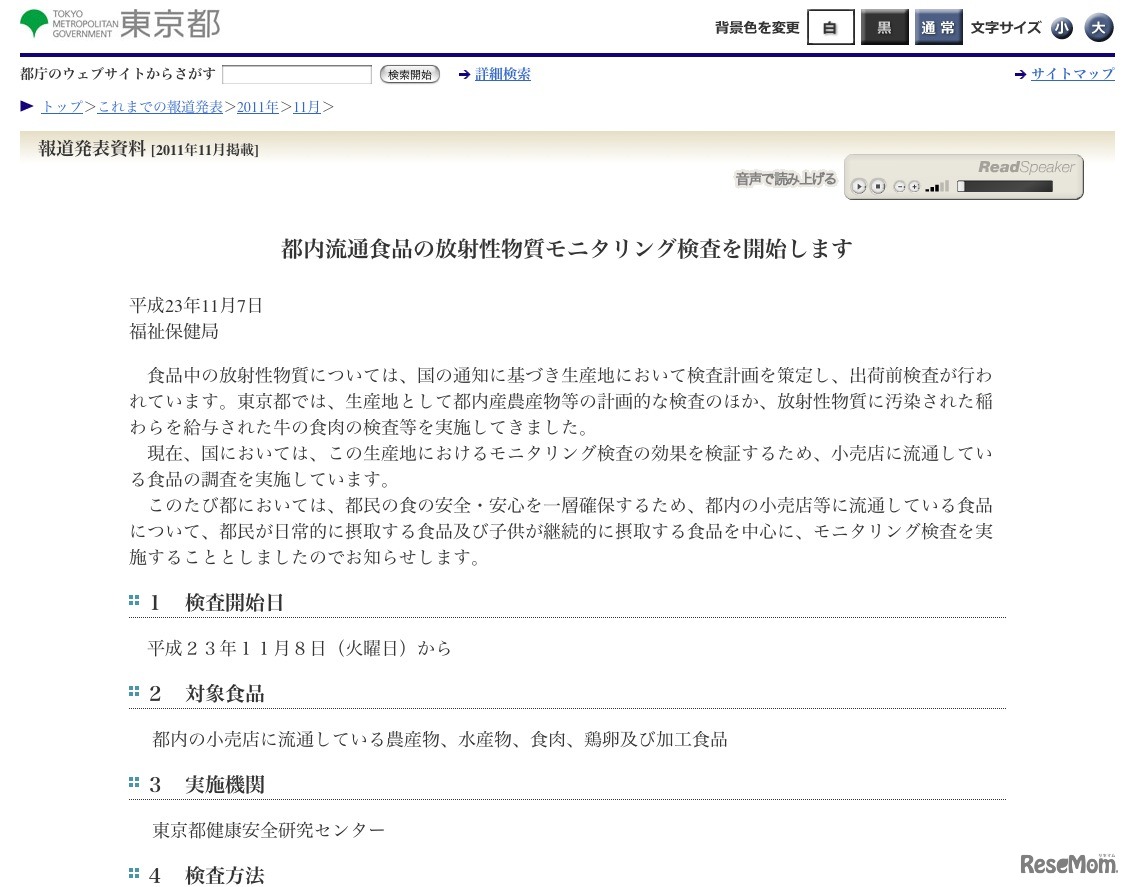
Task: Open 2011年 breadcrumb link
Action: click(258, 107)
